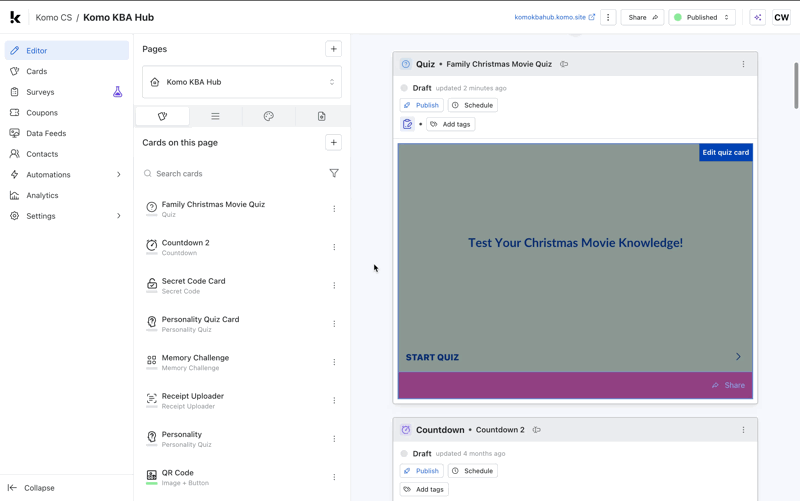Add a new page with the plus icon
800x501 pixels.
pos(333,49)
